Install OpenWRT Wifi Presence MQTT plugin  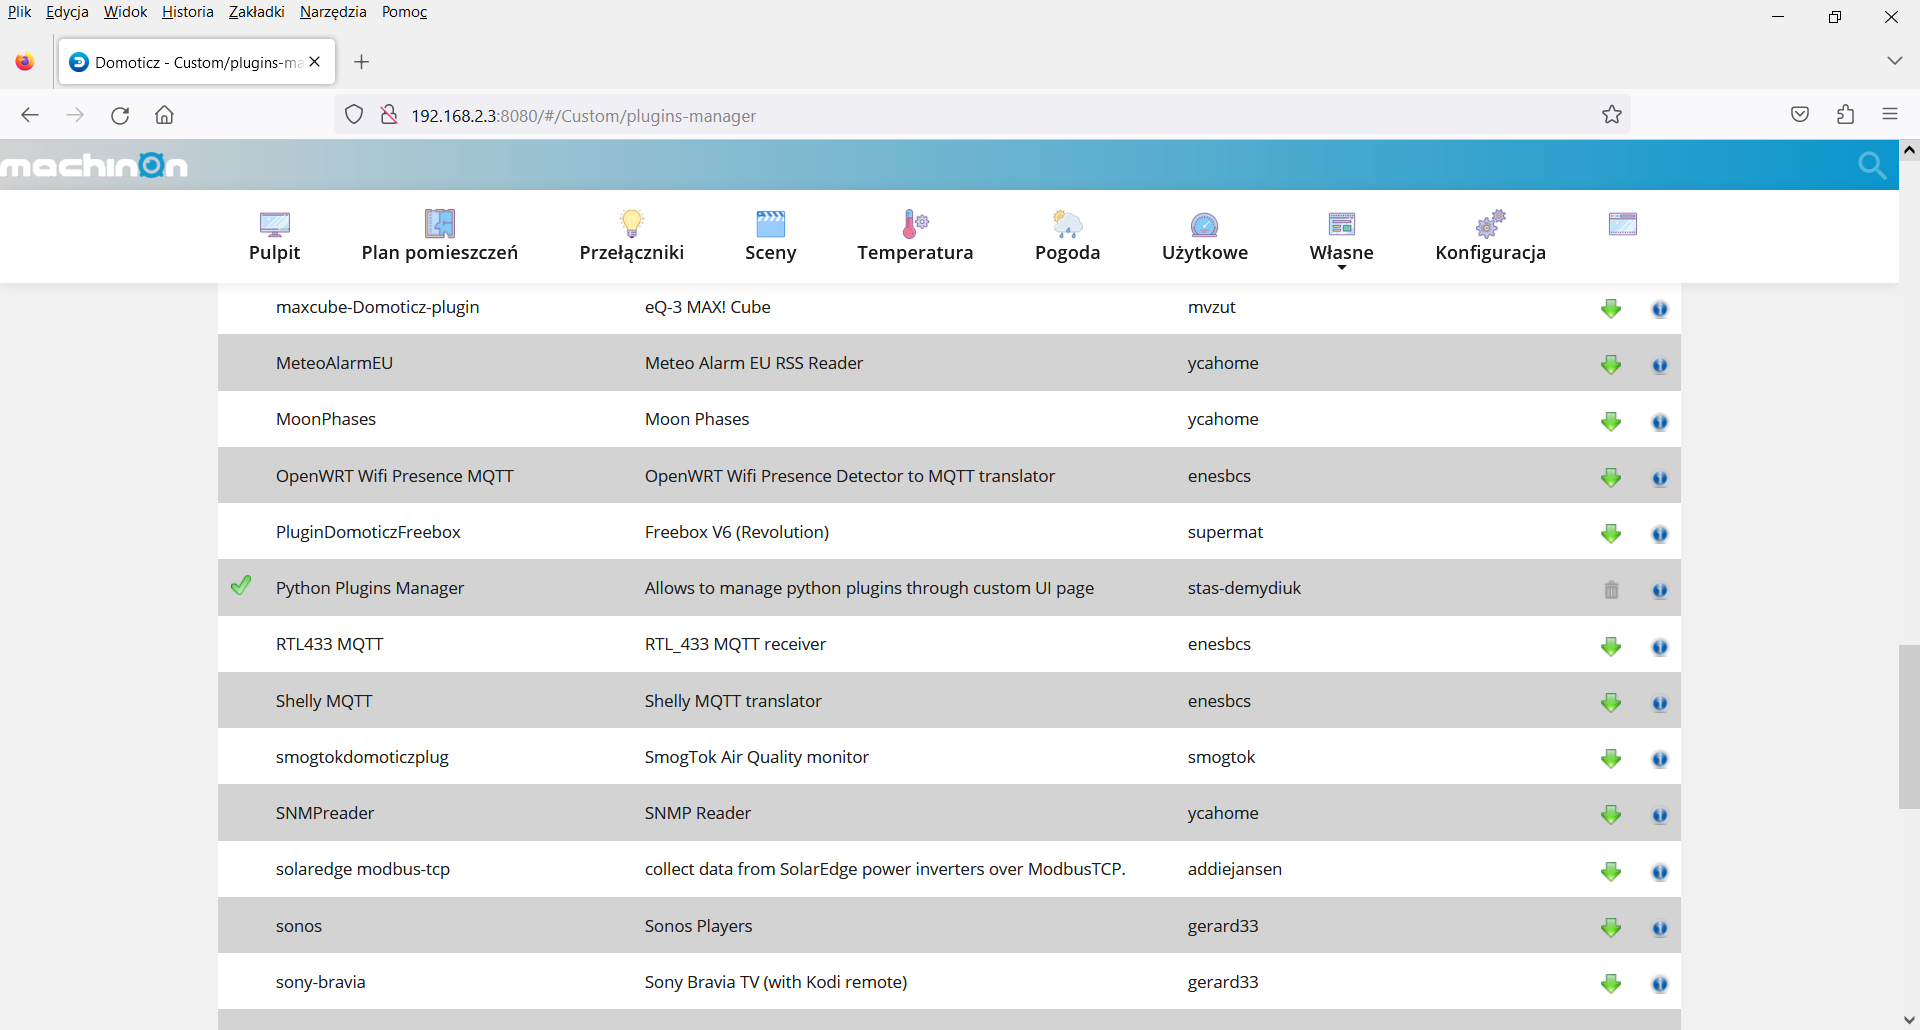[x=1610, y=478]
